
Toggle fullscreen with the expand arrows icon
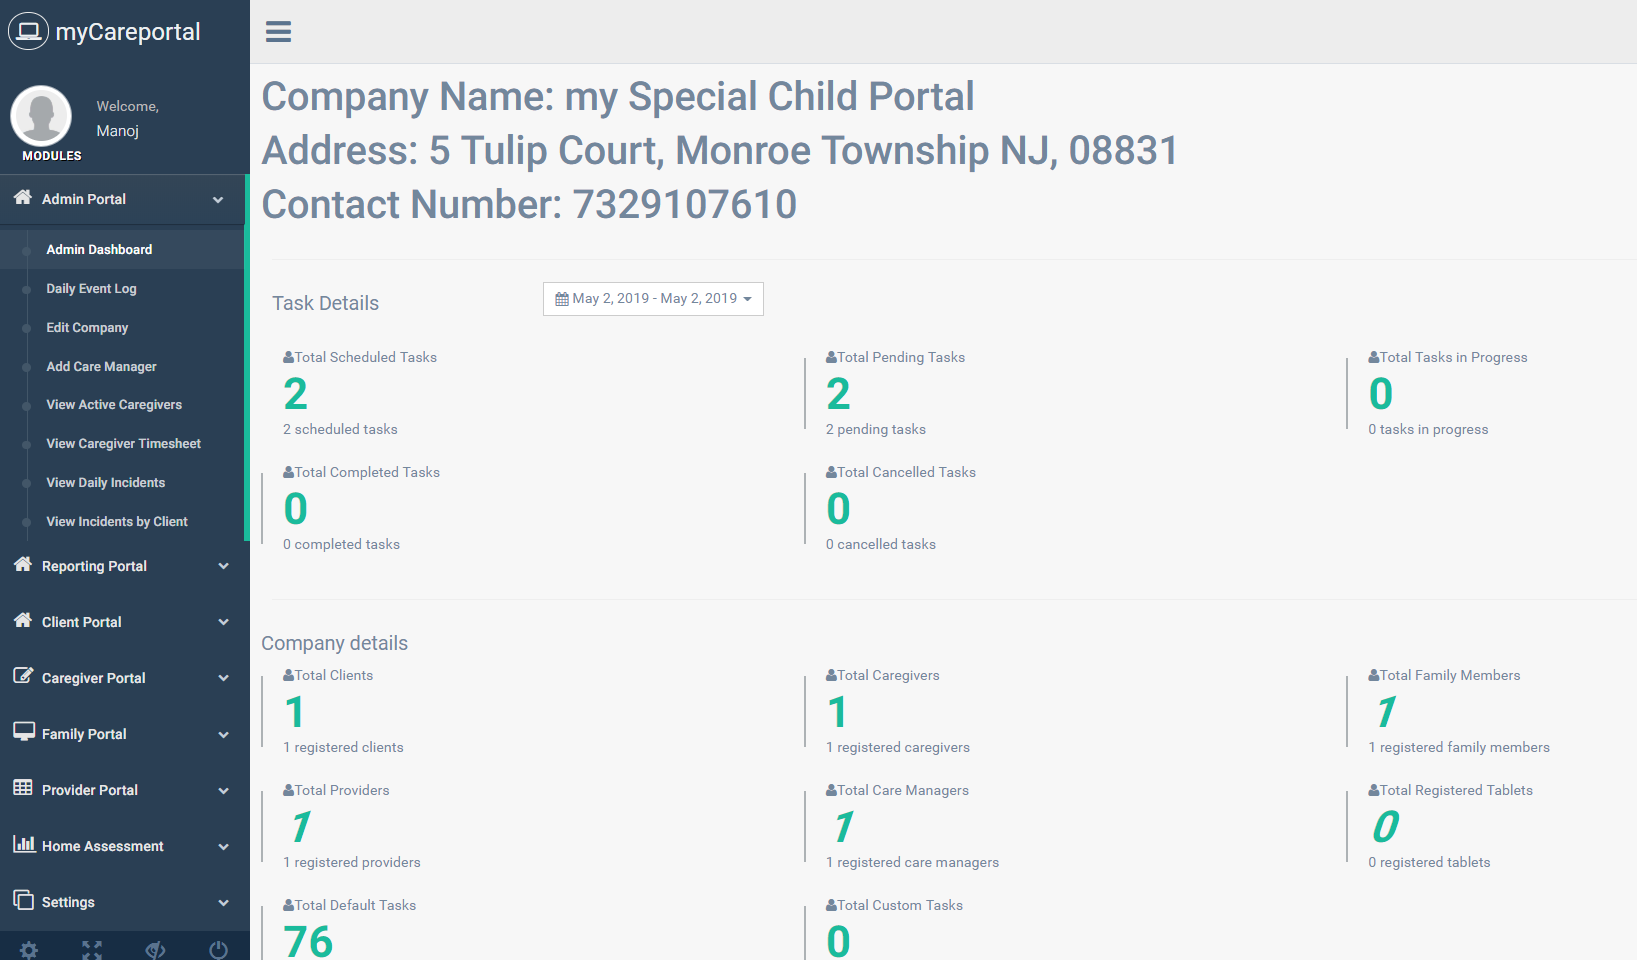92,949
